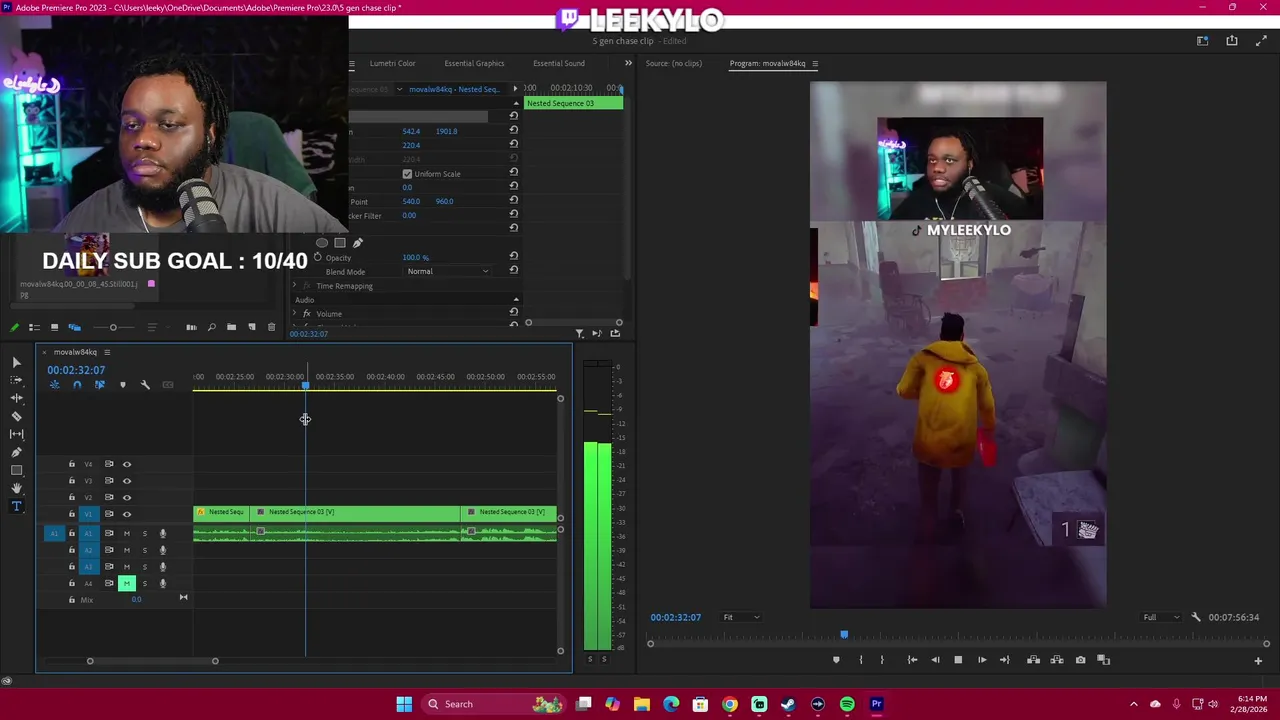The width and height of the screenshot is (1280, 720).
Task: Select the Track Select Forward tool
Action: coord(16,380)
